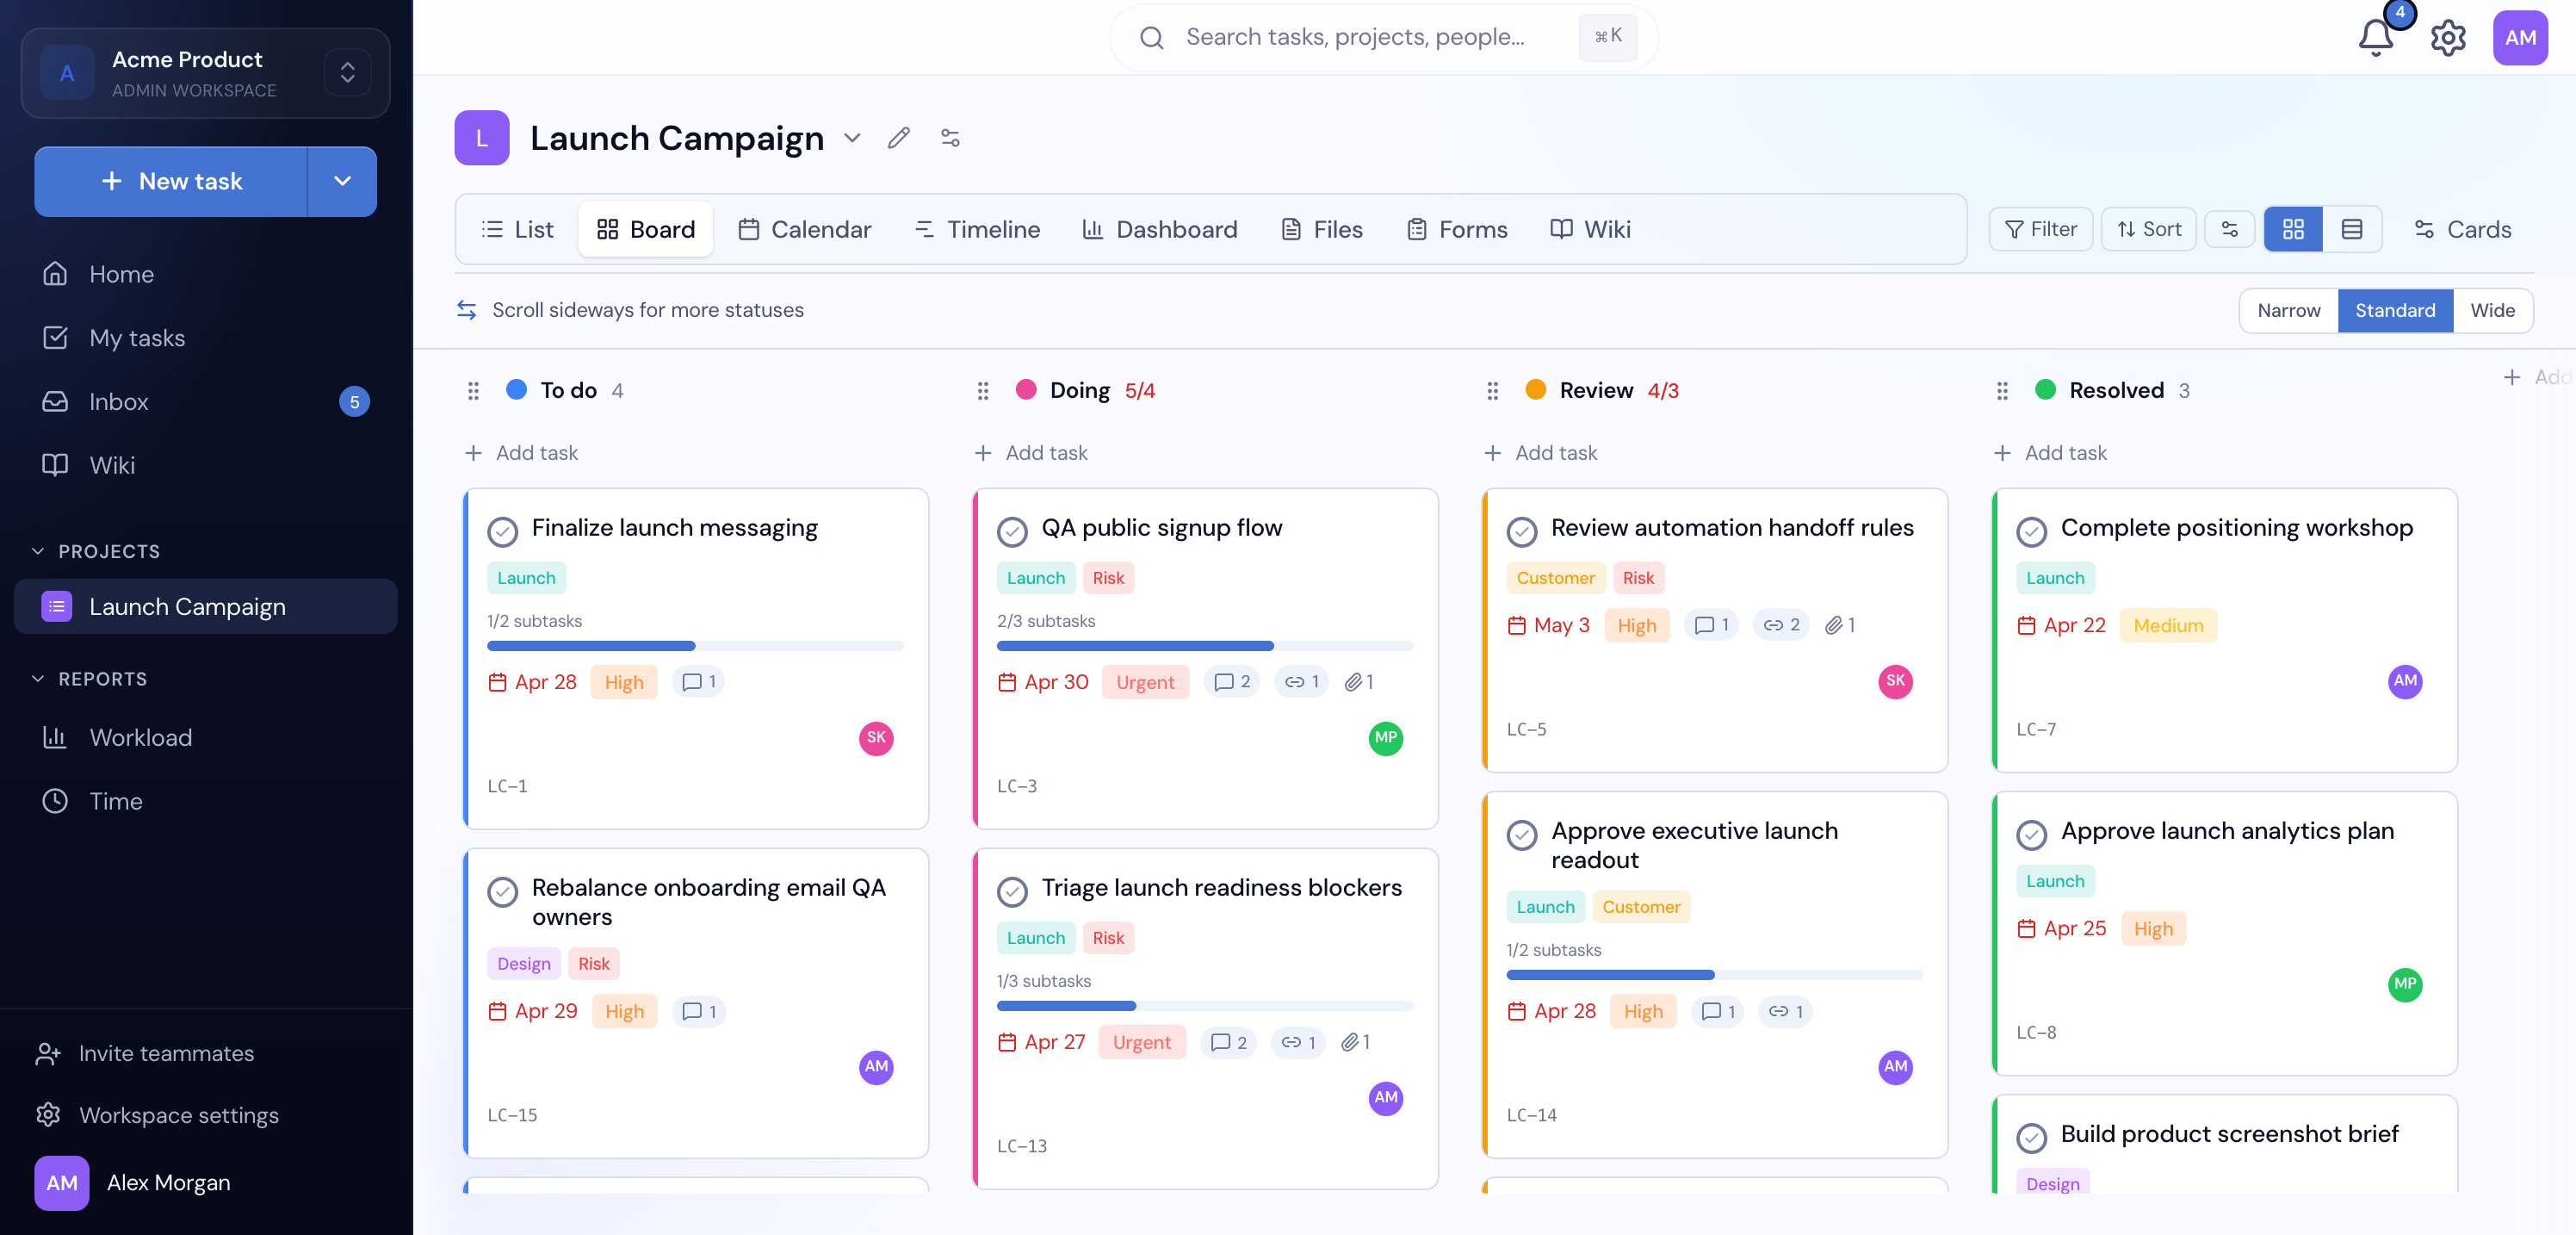2576x1235 pixels.
Task: Open attachment icon on QA public signup flow
Action: (x=1359, y=682)
